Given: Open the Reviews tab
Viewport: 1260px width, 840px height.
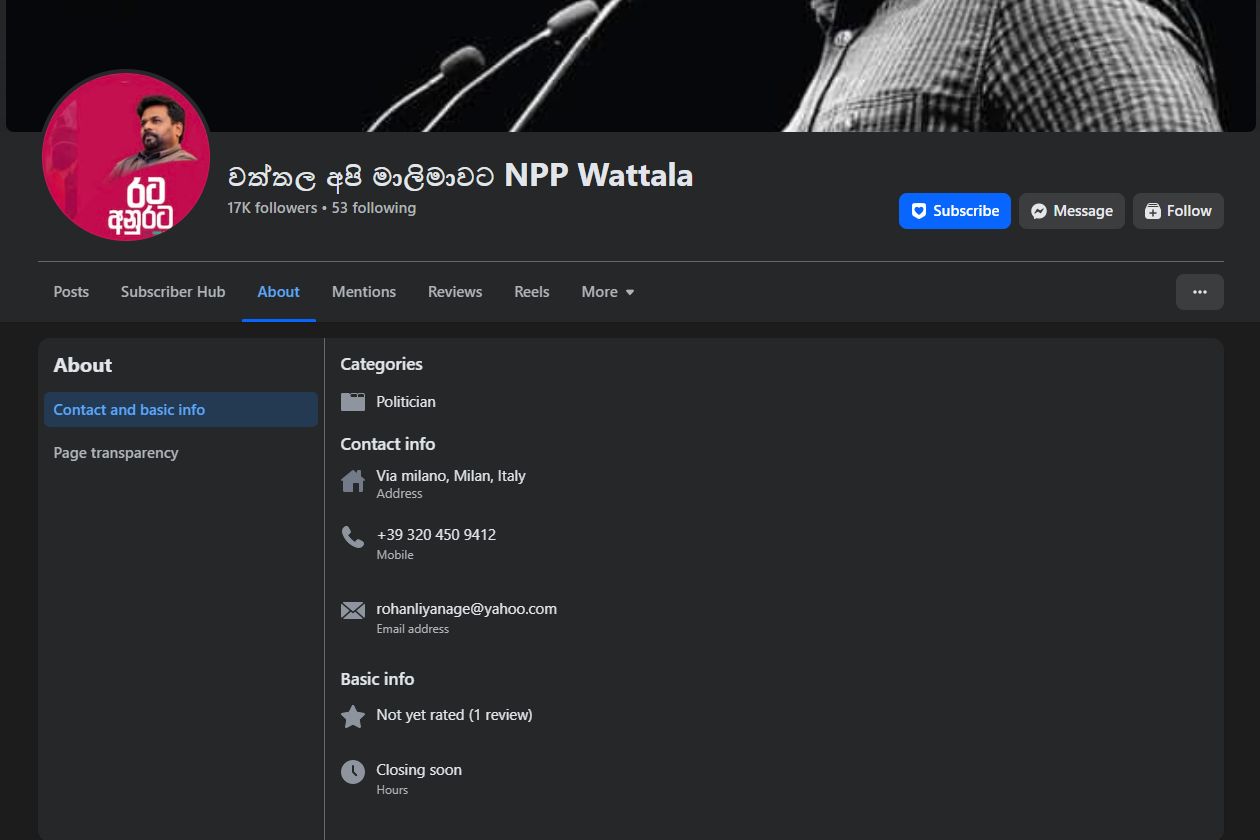Looking at the screenshot, I should (455, 292).
